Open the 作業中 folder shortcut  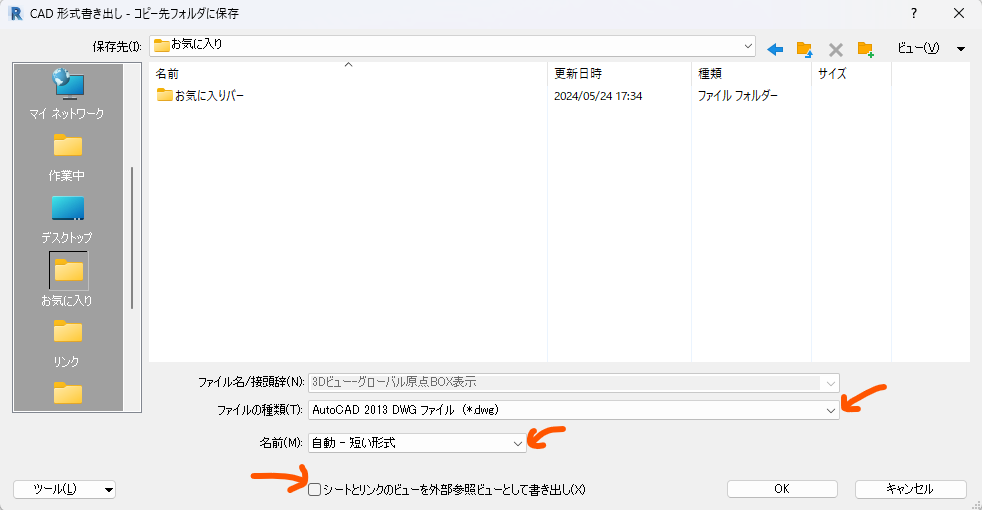(x=67, y=158)
